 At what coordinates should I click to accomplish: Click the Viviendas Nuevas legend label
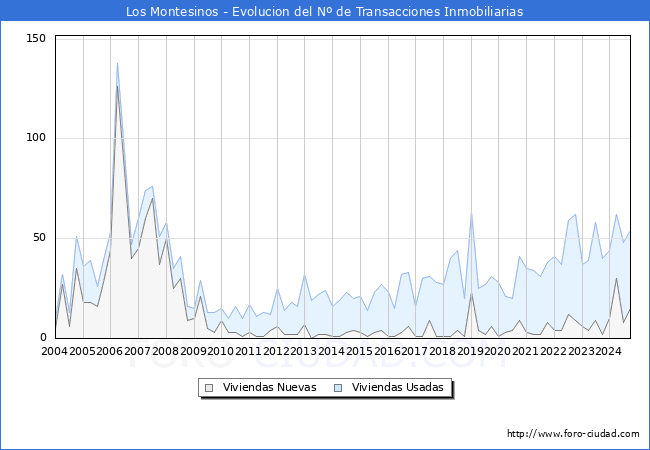pyautogui.click(x=269, y=387)
